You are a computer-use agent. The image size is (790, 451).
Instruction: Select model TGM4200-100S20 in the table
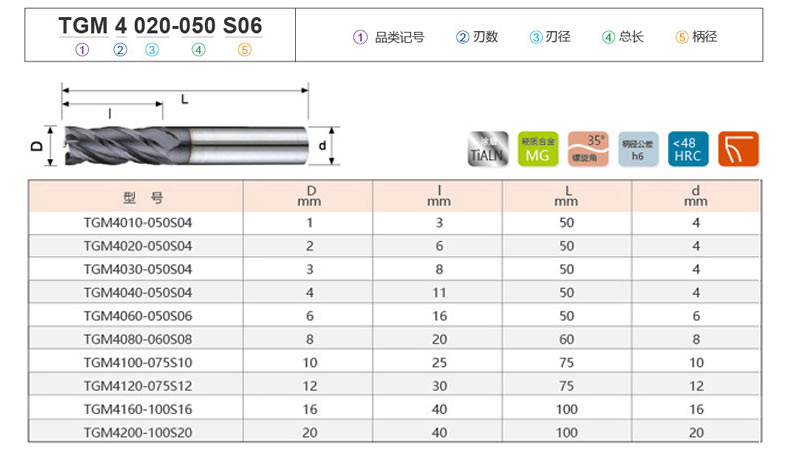pos(138,432)
